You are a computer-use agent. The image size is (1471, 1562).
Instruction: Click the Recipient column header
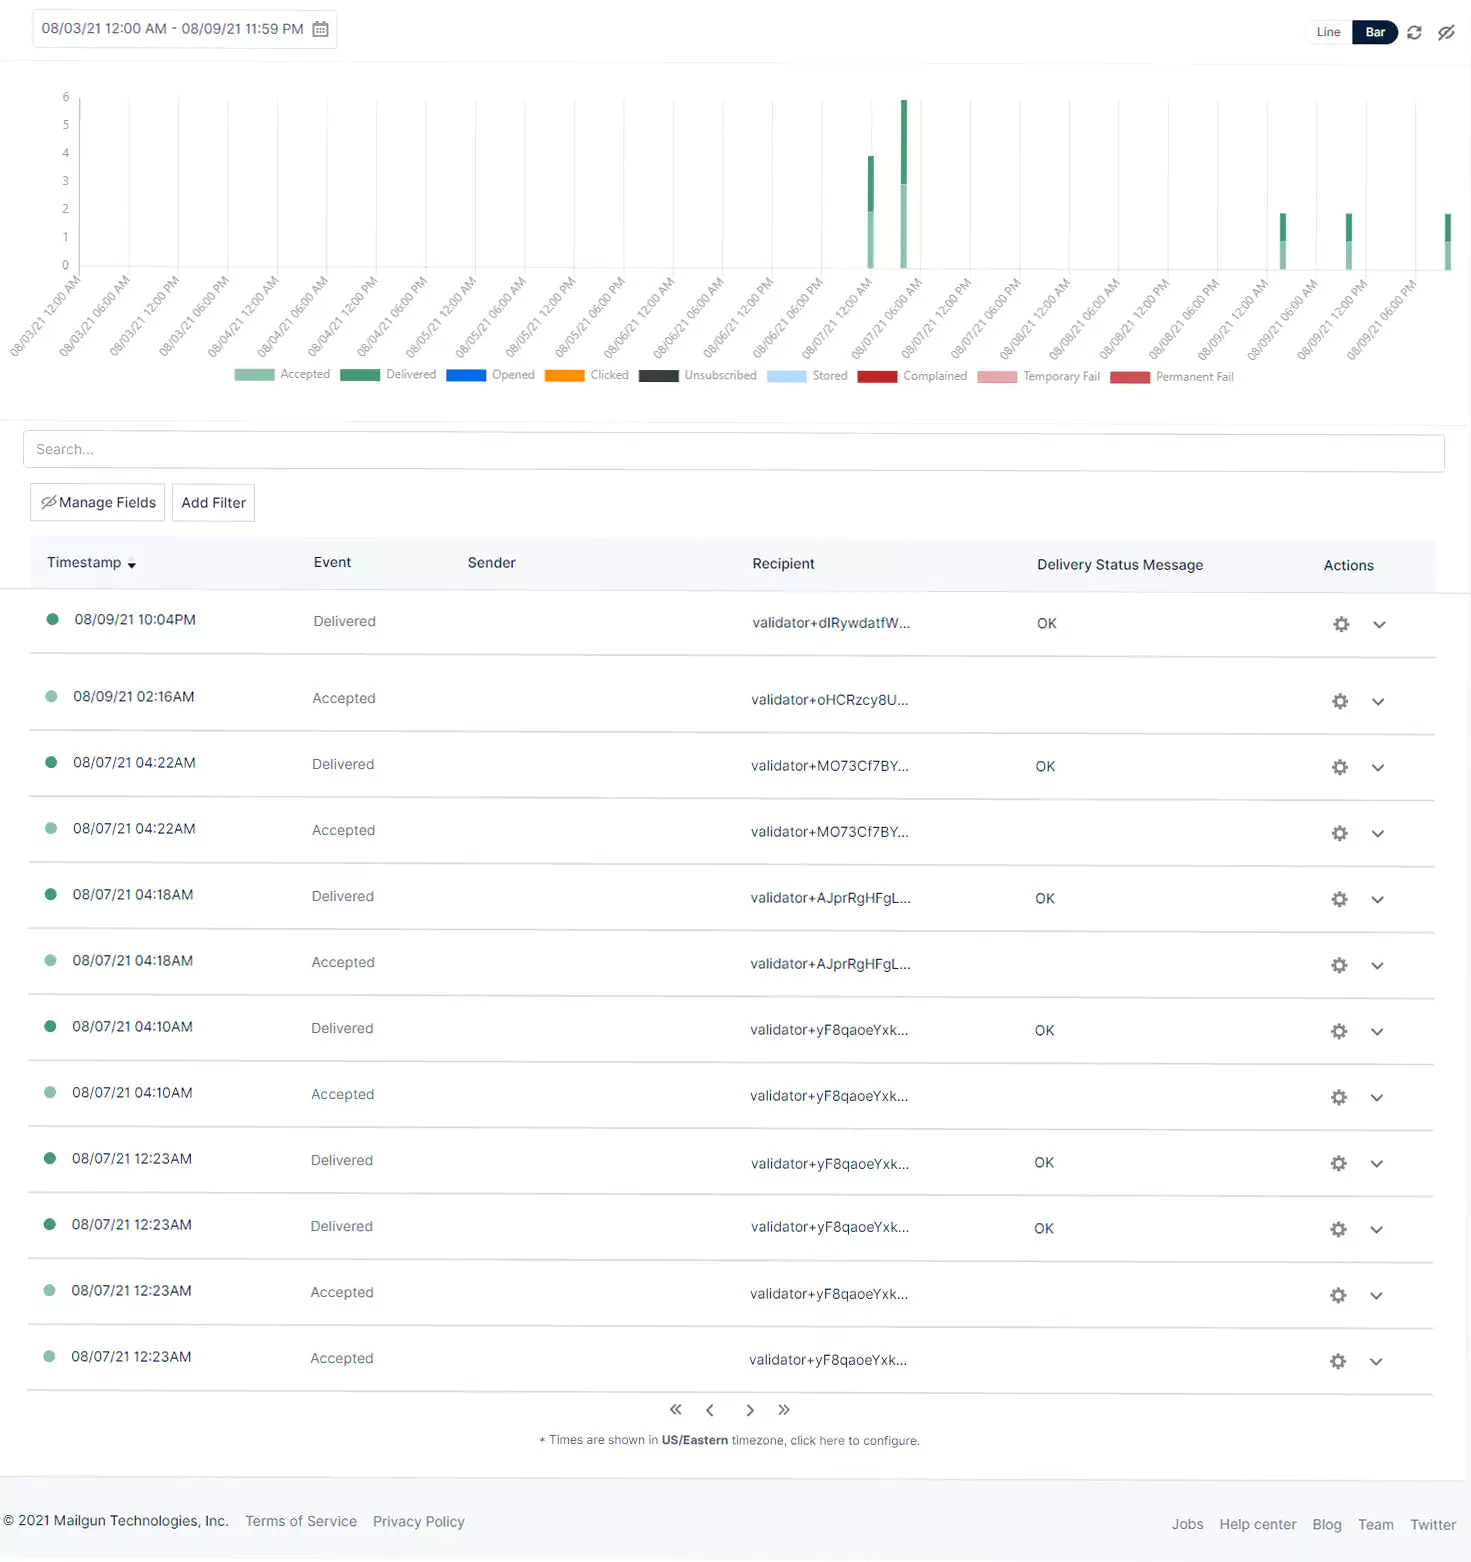tap(783, 564)
